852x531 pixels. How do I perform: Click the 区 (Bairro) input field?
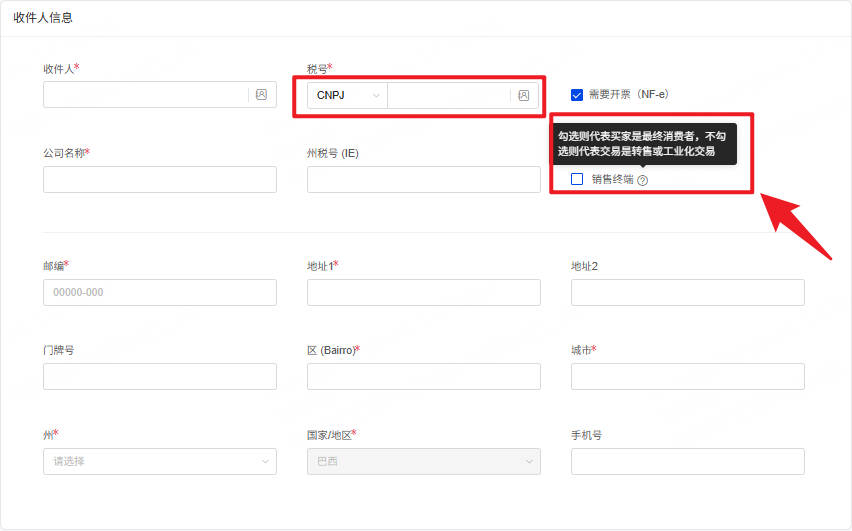pos(424,377)
